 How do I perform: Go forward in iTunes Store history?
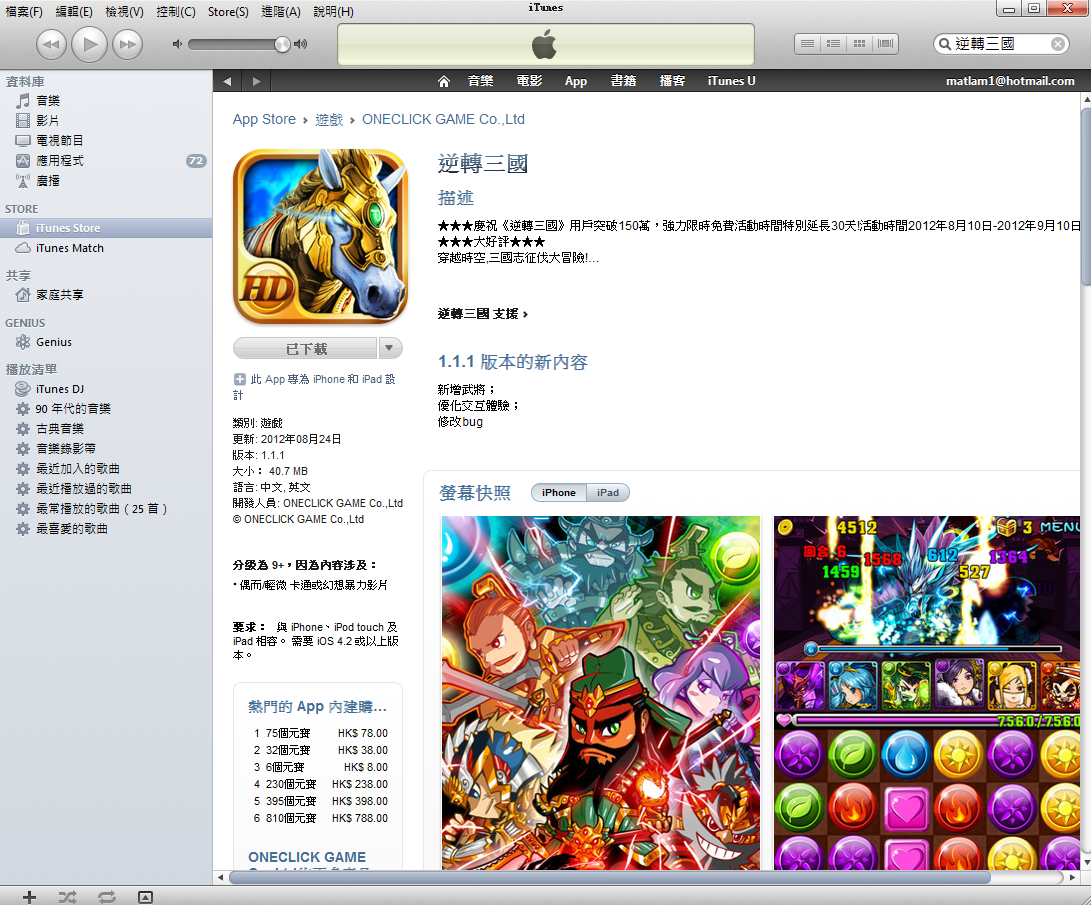click(x=256, y=81)
